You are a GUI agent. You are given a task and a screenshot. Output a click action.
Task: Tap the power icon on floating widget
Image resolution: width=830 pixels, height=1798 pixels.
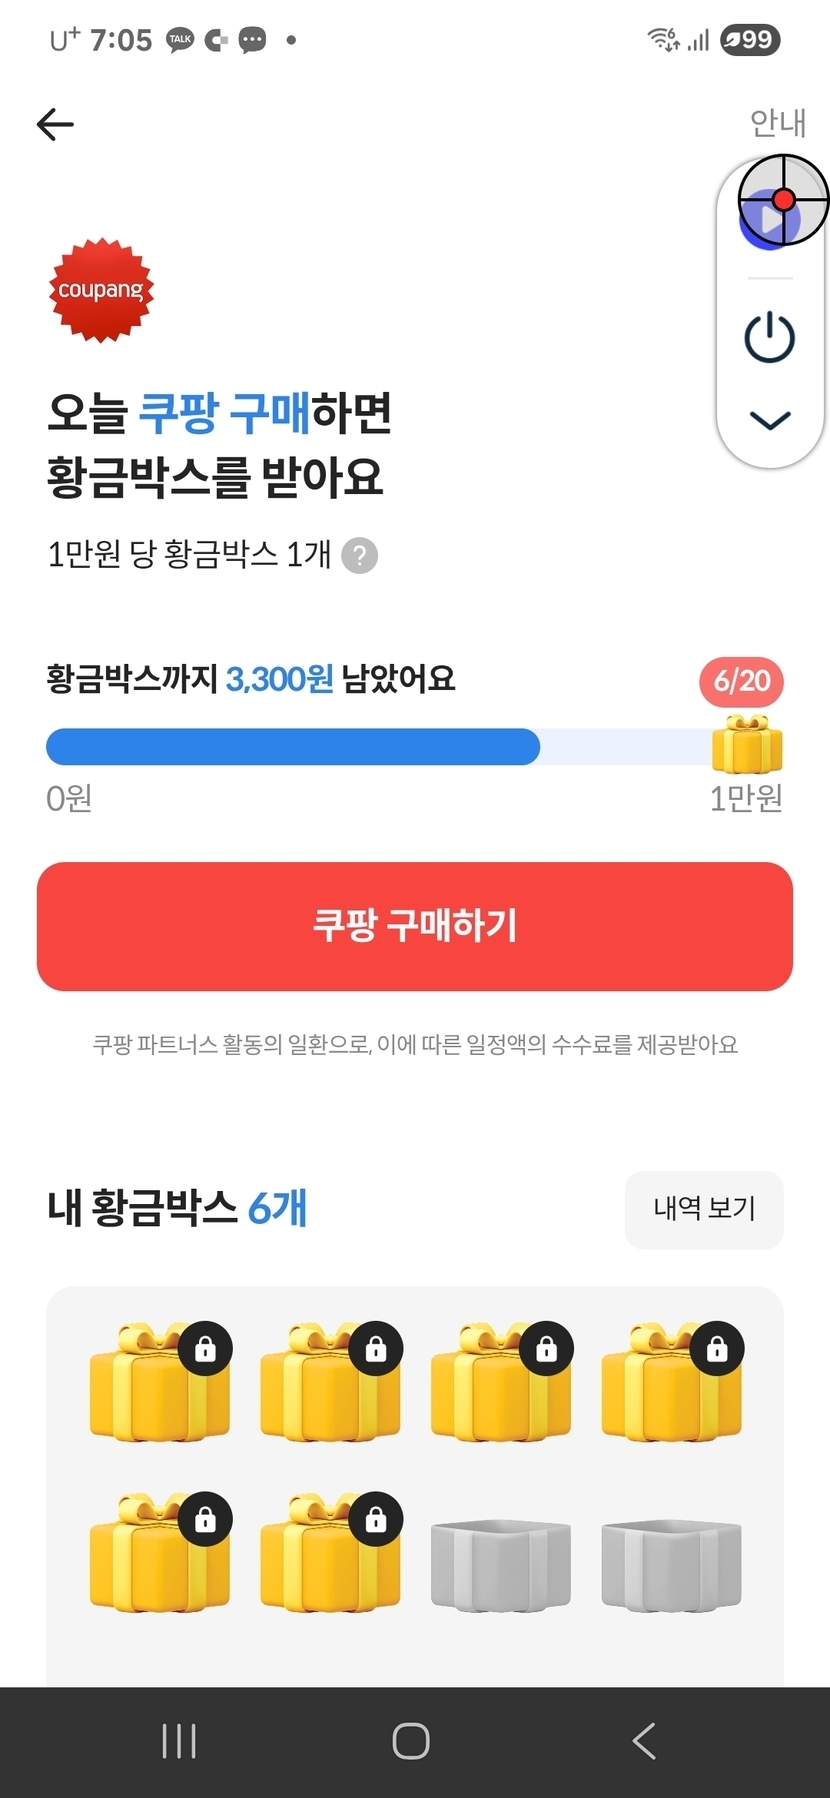click(x=769, y=337)
